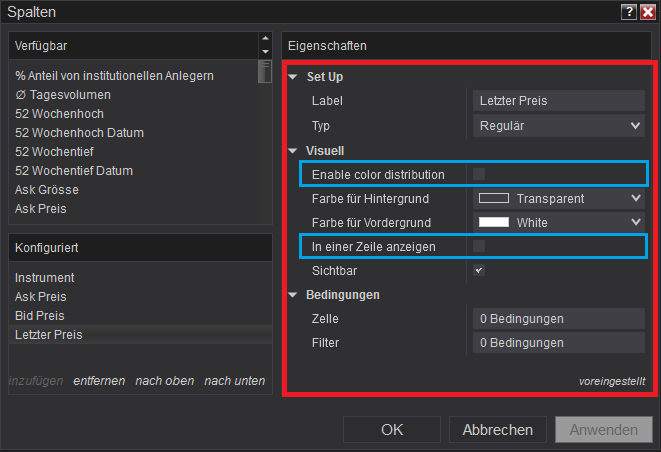Click the Abbrechen button
This screenshot has height=452, width=661.
point(497,430)
